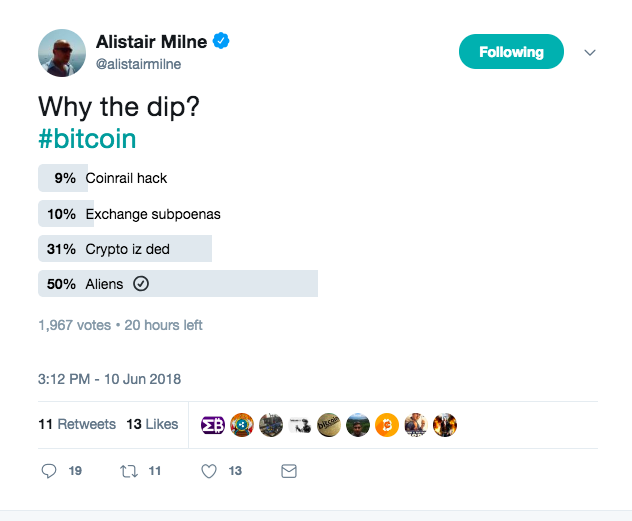This screenshot has height=521, width=632.
Task: Open Alistair Milne's profile photo
Action: [x=62, y=52]
